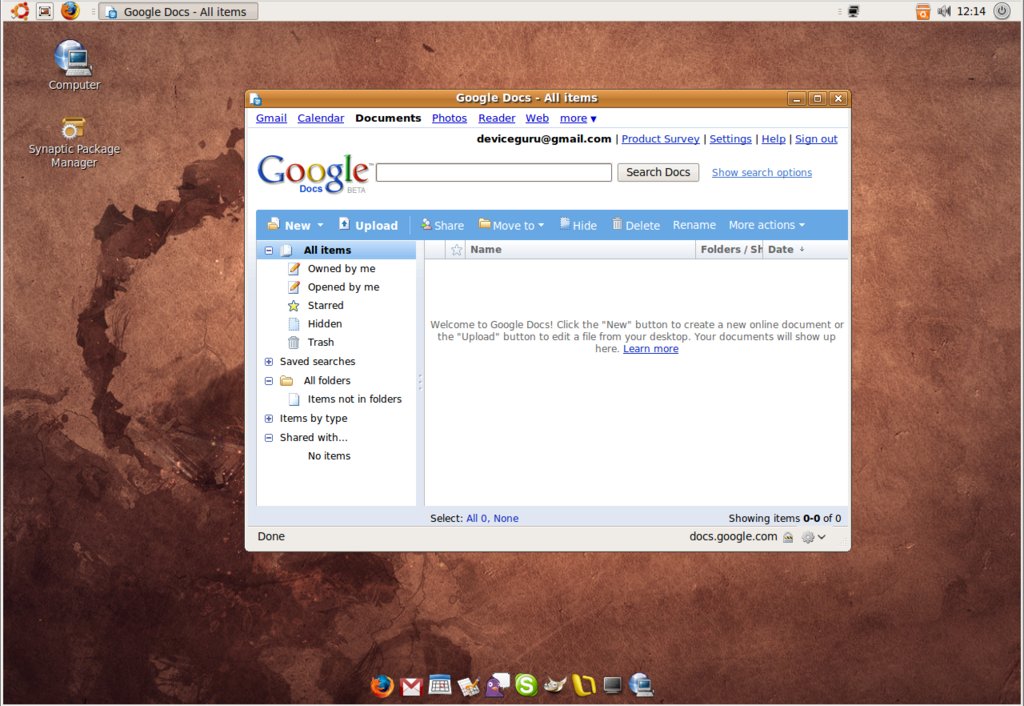Screen dimensions: 1024x706
Task: Go to Reader in the top navigation
Action: 496,118
